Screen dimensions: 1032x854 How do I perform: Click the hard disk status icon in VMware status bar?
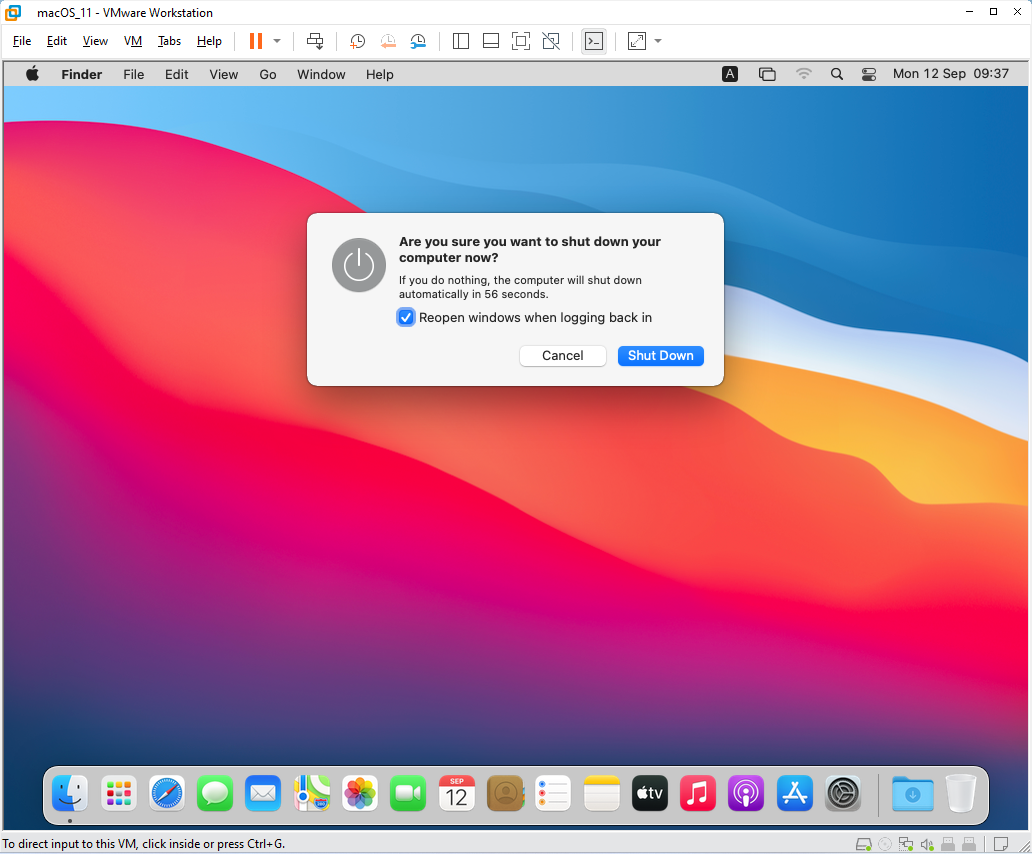[864, 843]
